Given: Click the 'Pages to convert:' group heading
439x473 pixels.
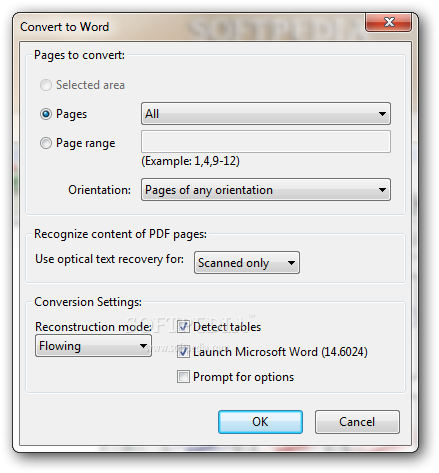Looking at the screenshot, I should (x=79, y=55).
